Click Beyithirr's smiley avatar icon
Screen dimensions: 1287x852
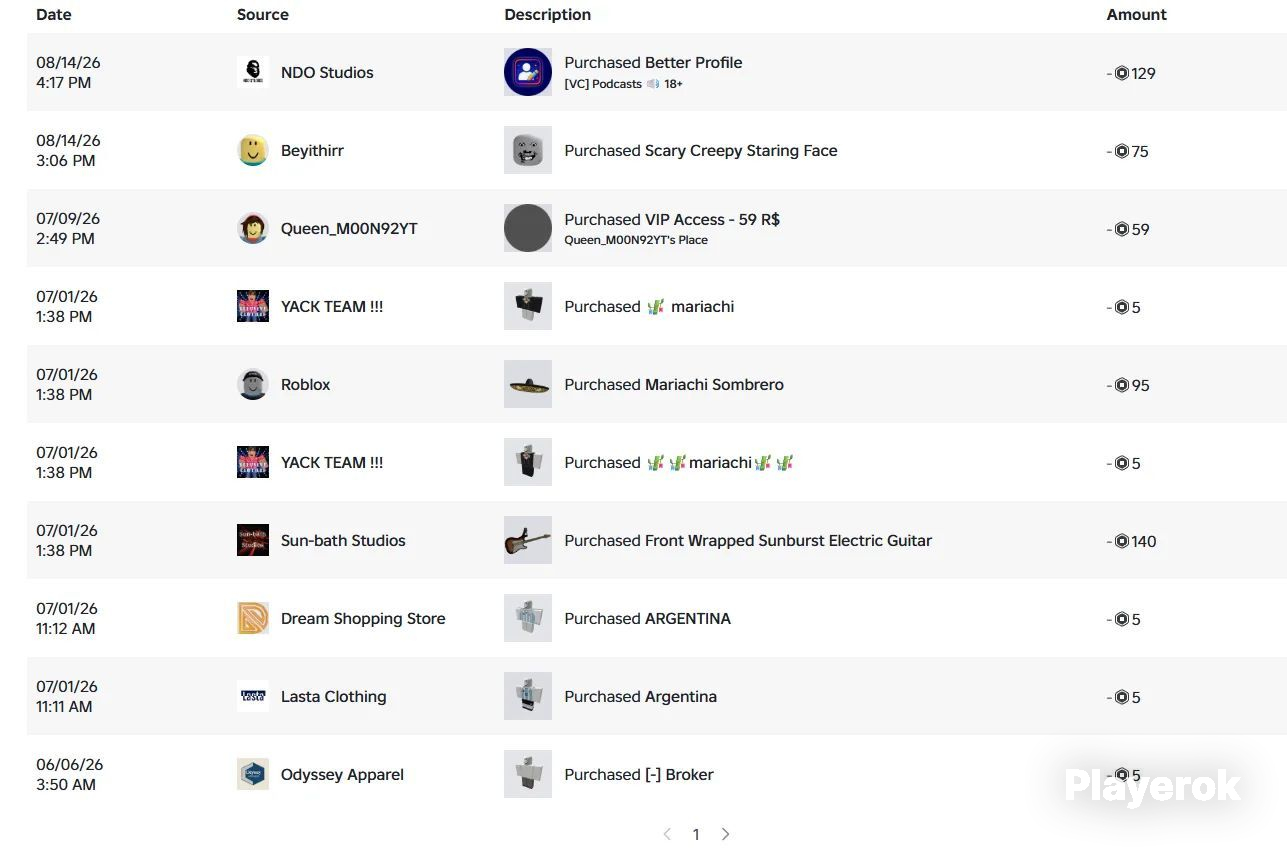pyautogui.click(x=253, y=150)
